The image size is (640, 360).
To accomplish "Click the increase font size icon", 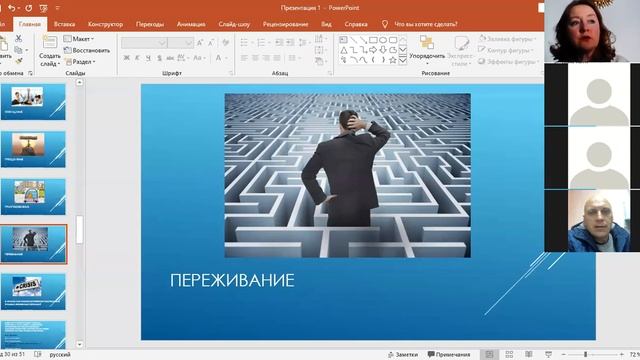I will [x=200, y=42].
